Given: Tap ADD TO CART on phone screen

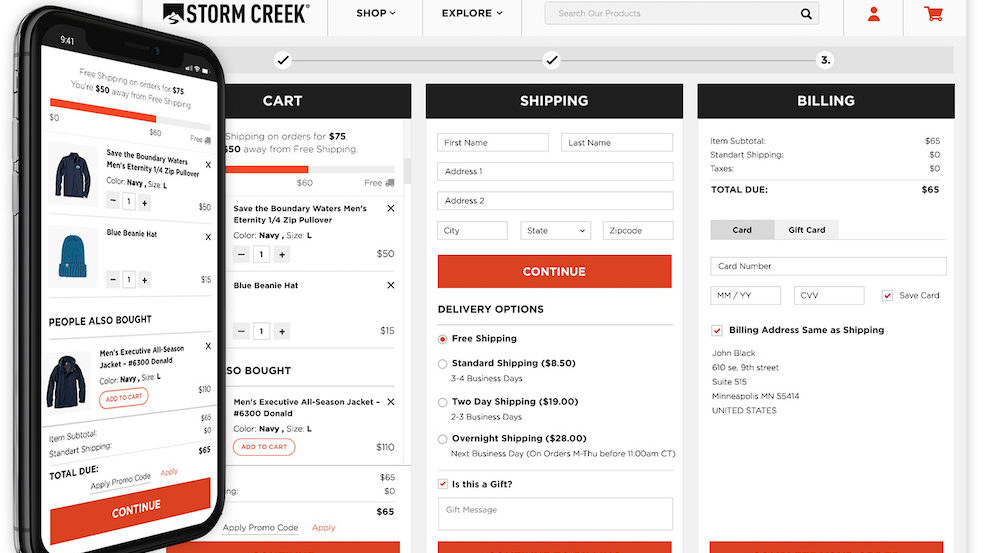Looking at the screenshot, I should (124, 398).
